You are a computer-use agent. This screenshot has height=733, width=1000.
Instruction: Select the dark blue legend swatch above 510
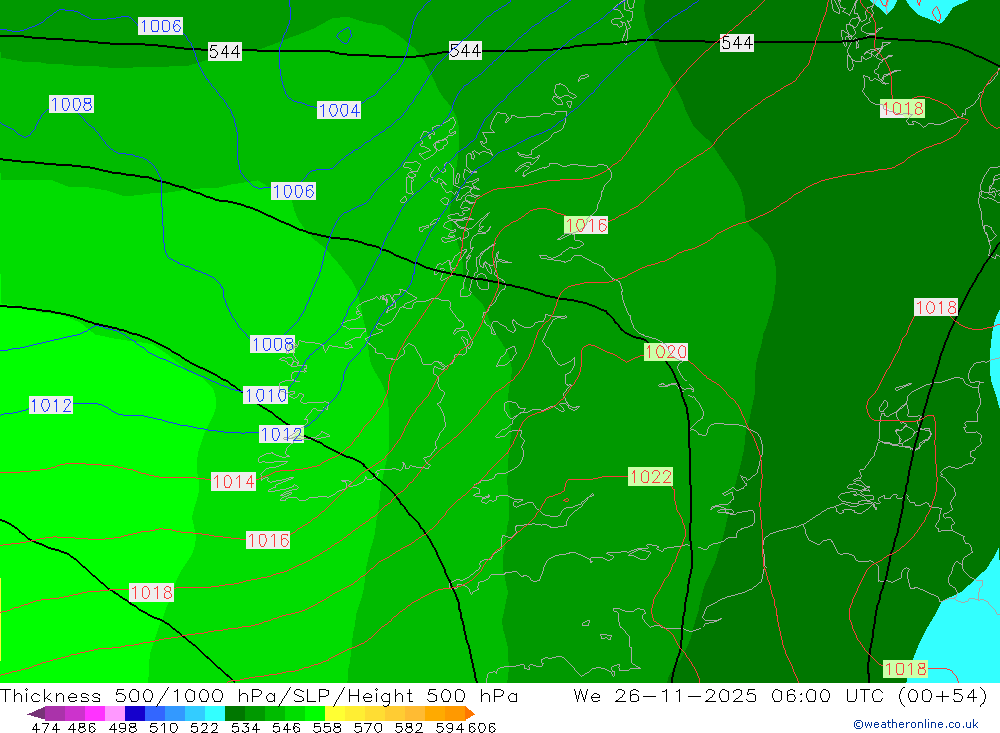click(x=135, y=713)
